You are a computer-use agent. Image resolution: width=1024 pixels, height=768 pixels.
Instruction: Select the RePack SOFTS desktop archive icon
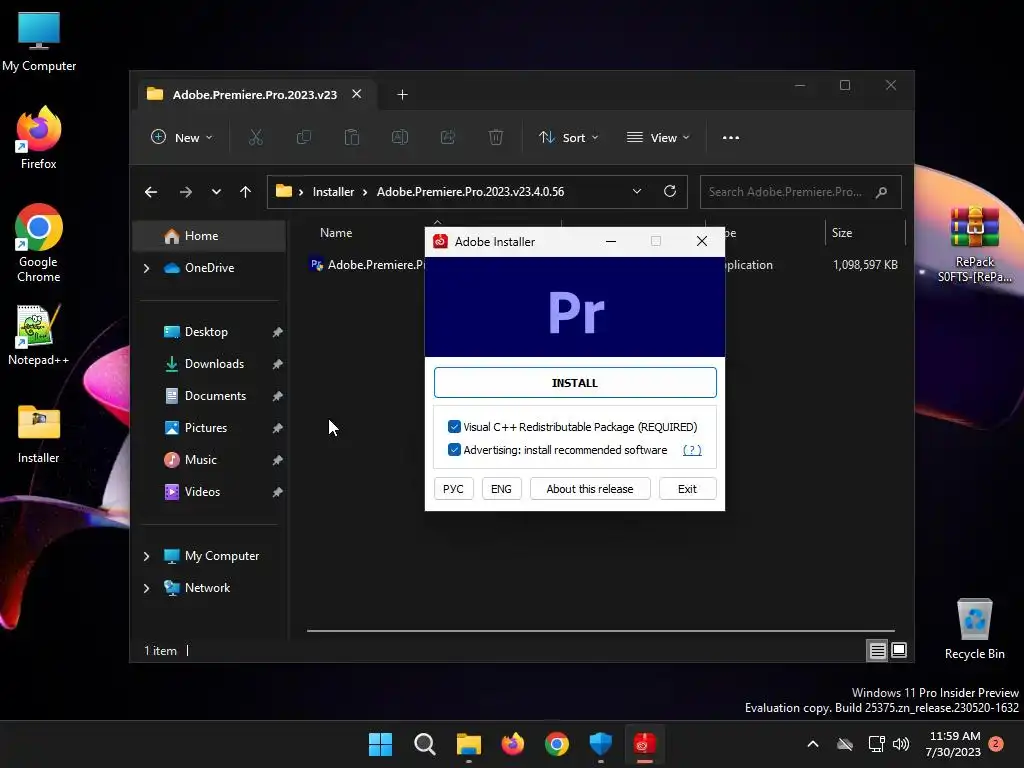(x=974, y=244)
